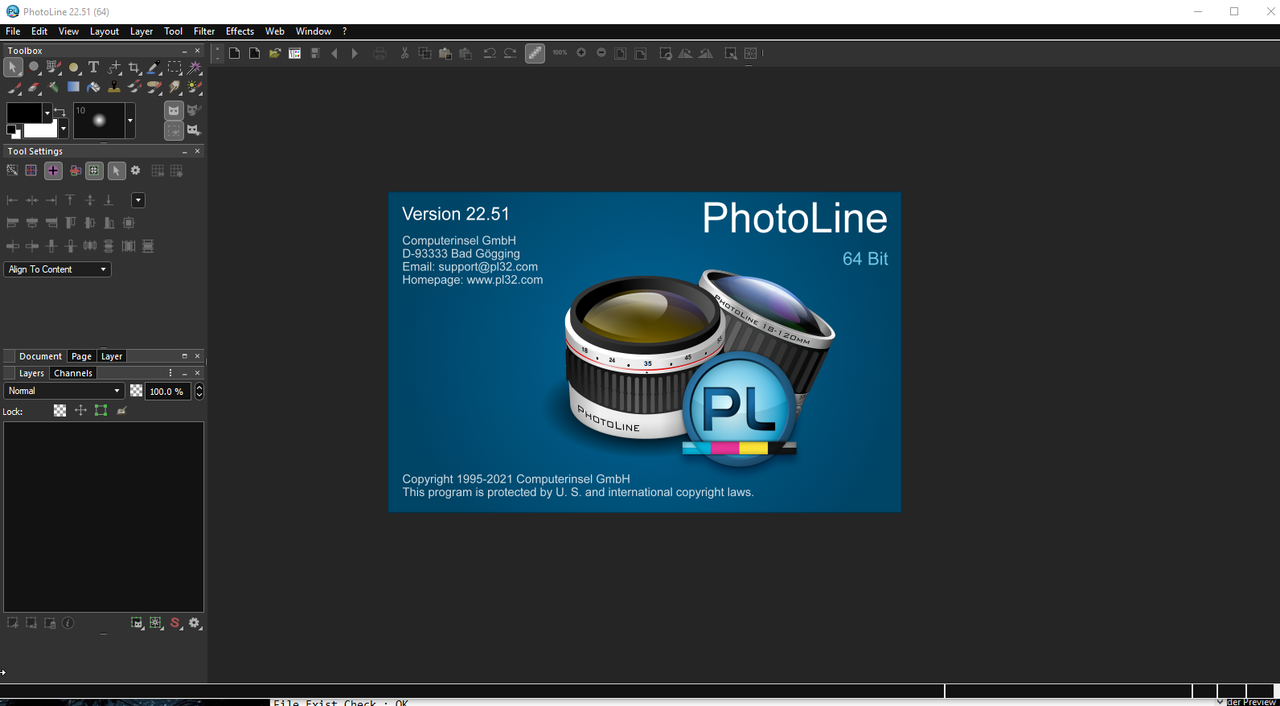This screenshot has width=1280, height=706.
Task: Swap foreground and background colors arrow
Action: (x=60, y=112)
